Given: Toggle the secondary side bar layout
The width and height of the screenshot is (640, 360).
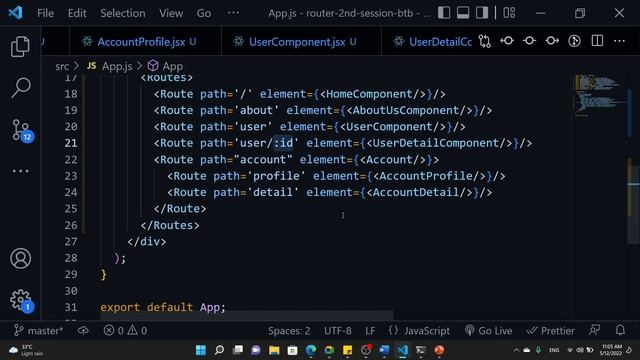Looking at the screenshot, I should [482, 13].
